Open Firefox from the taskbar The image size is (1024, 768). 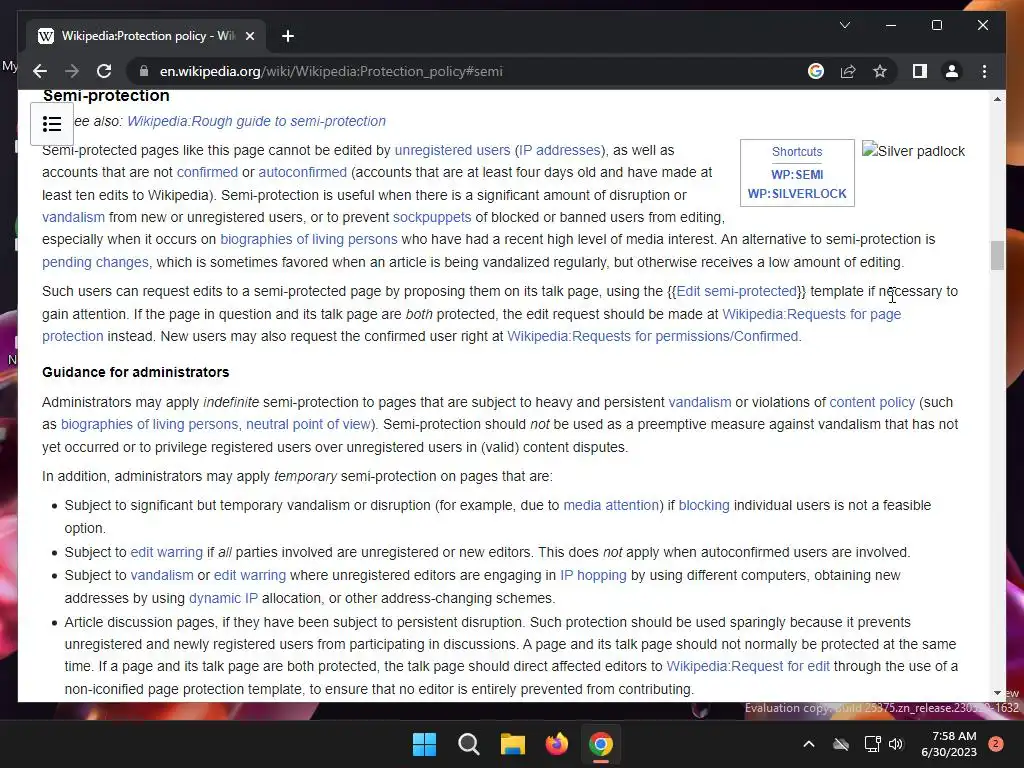[x=556, y=744]
